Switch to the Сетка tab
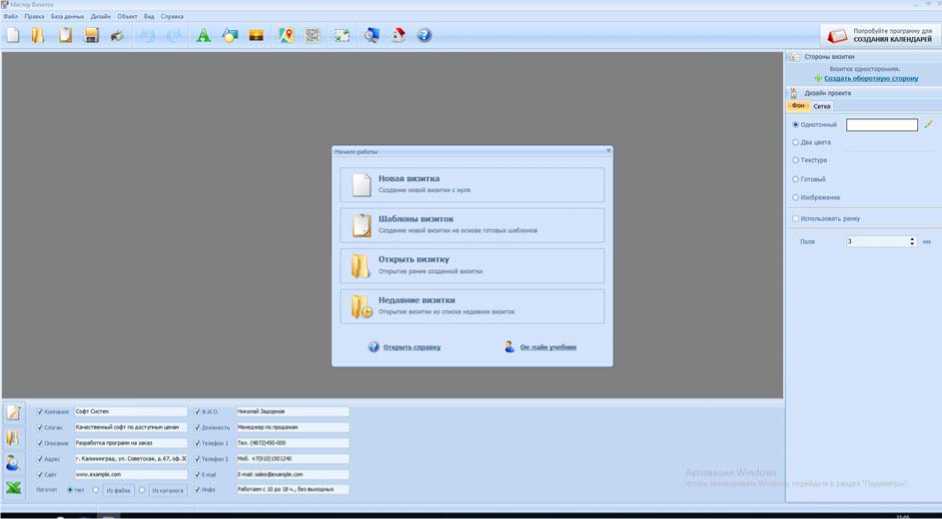942x519 pixels. click(821, 106)
